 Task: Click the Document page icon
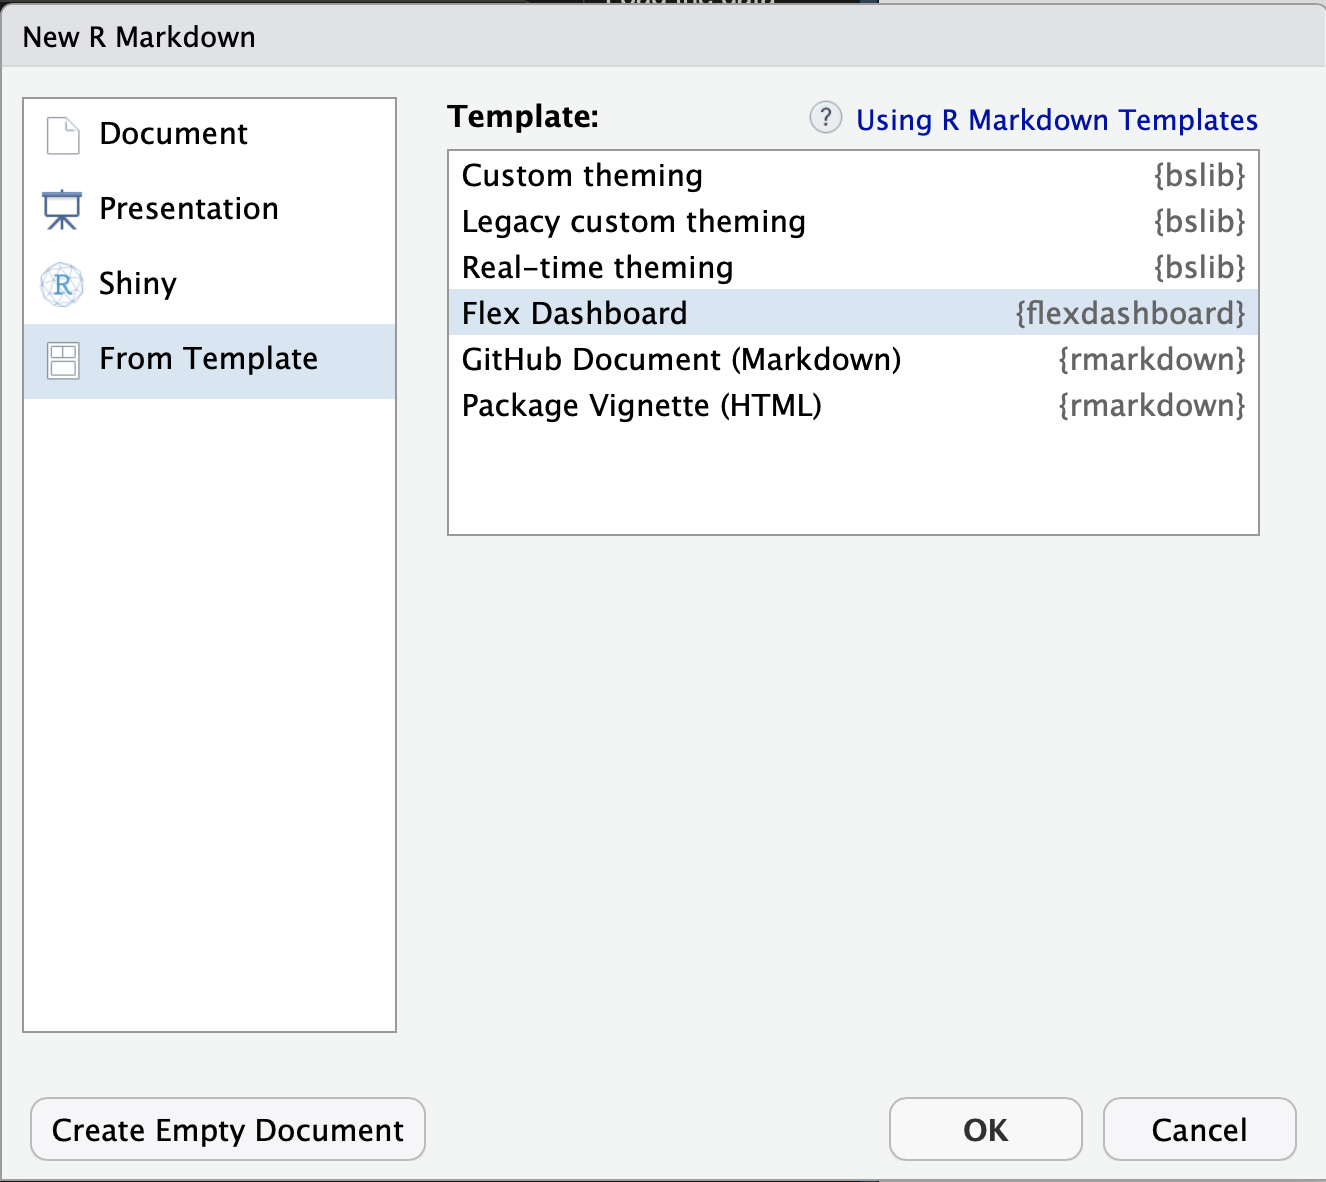[63, 135]
